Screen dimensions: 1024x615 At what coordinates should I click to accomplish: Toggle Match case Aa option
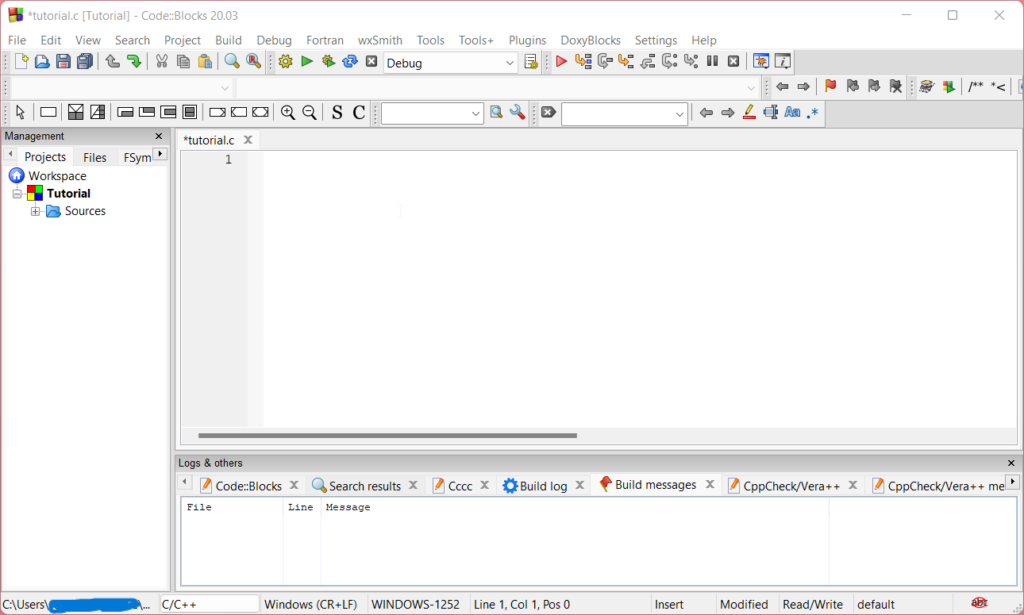[792, 112]
